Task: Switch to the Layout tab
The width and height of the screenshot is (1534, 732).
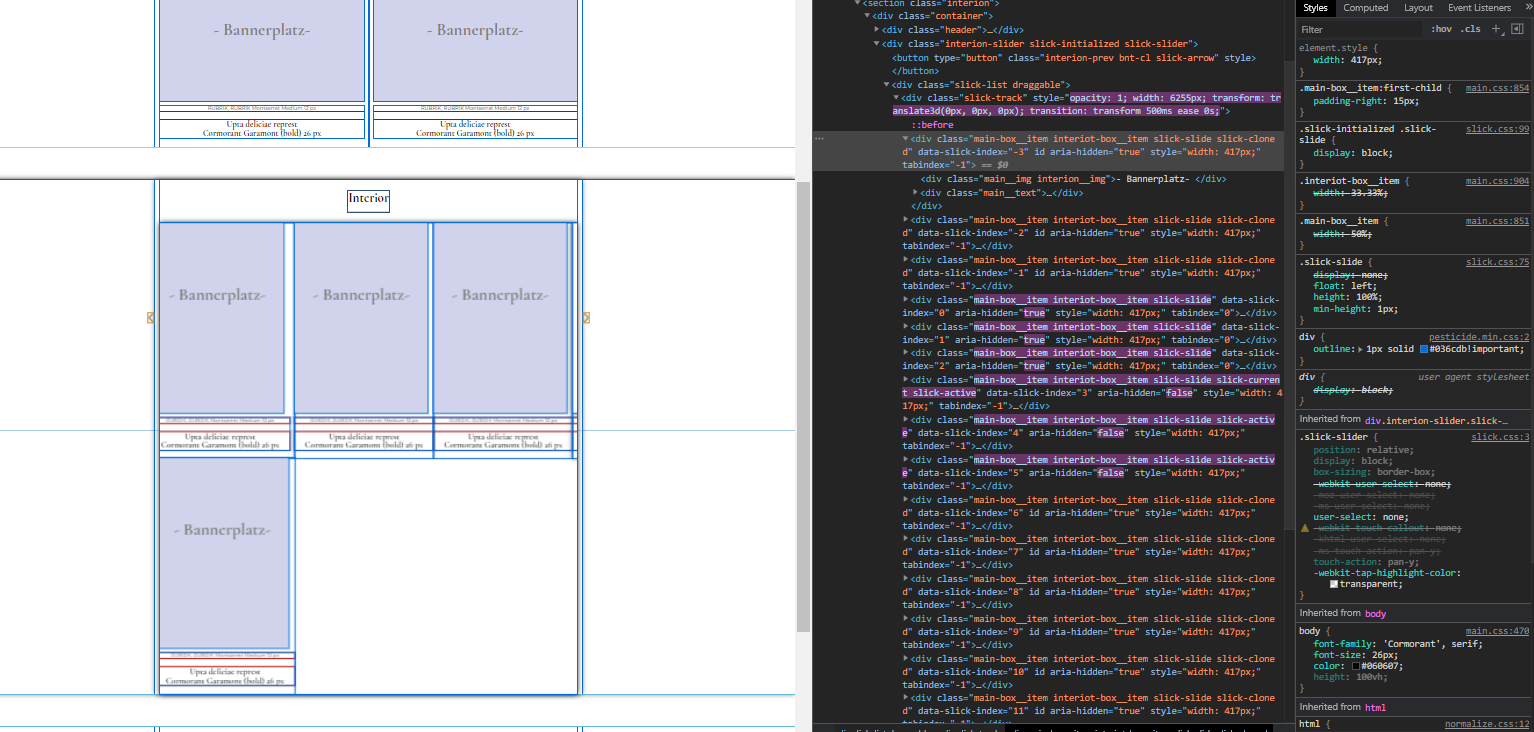Action: click(x=1418, y=8)
